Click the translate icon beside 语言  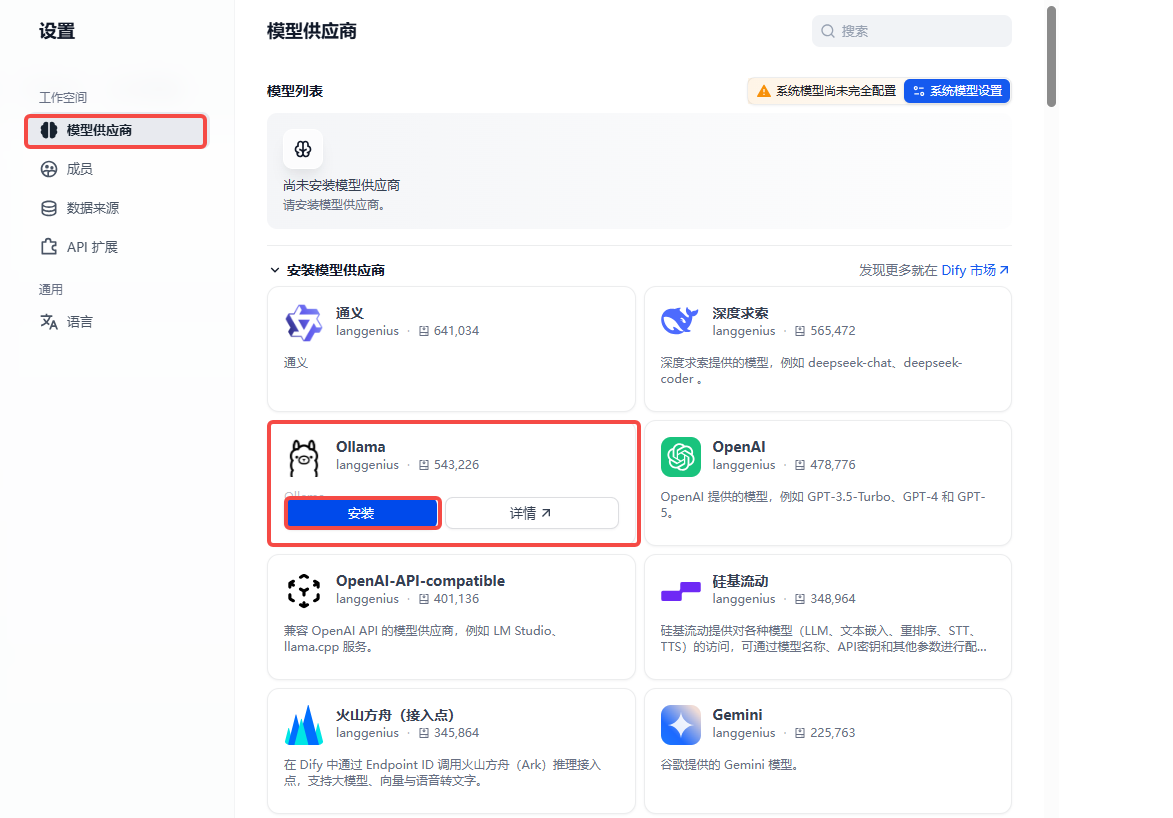click(x=49, y=322)
